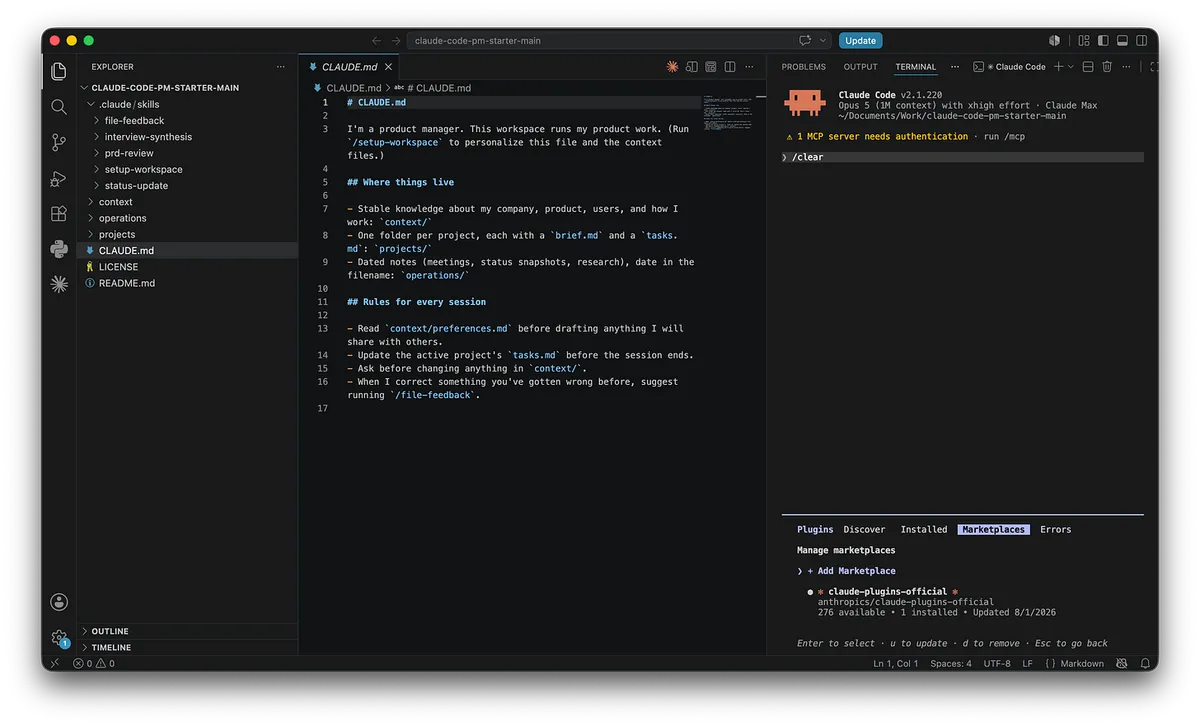The width and height of the screenshot is (1200, 726).
Task: Expand the setup-workspace folder
Action: pyautogui.click(x=143, y=169)
